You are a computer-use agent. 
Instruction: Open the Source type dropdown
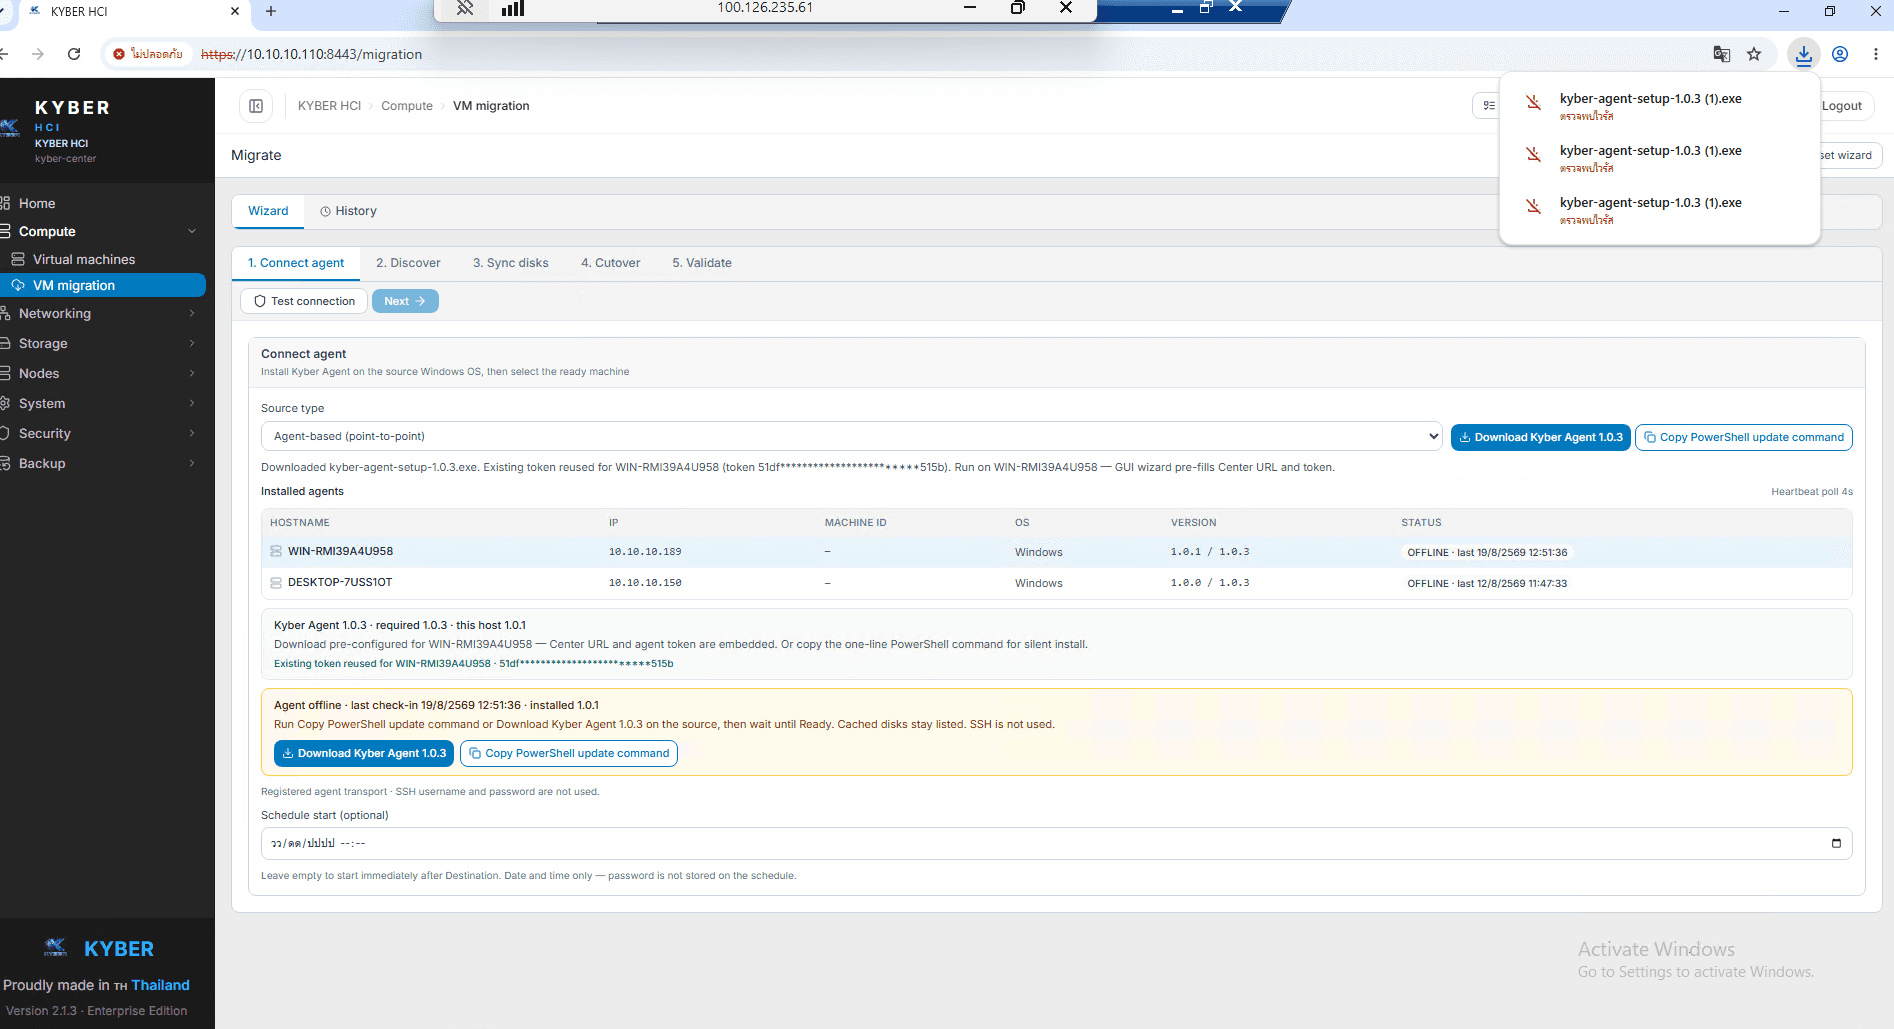click(851, 436)
